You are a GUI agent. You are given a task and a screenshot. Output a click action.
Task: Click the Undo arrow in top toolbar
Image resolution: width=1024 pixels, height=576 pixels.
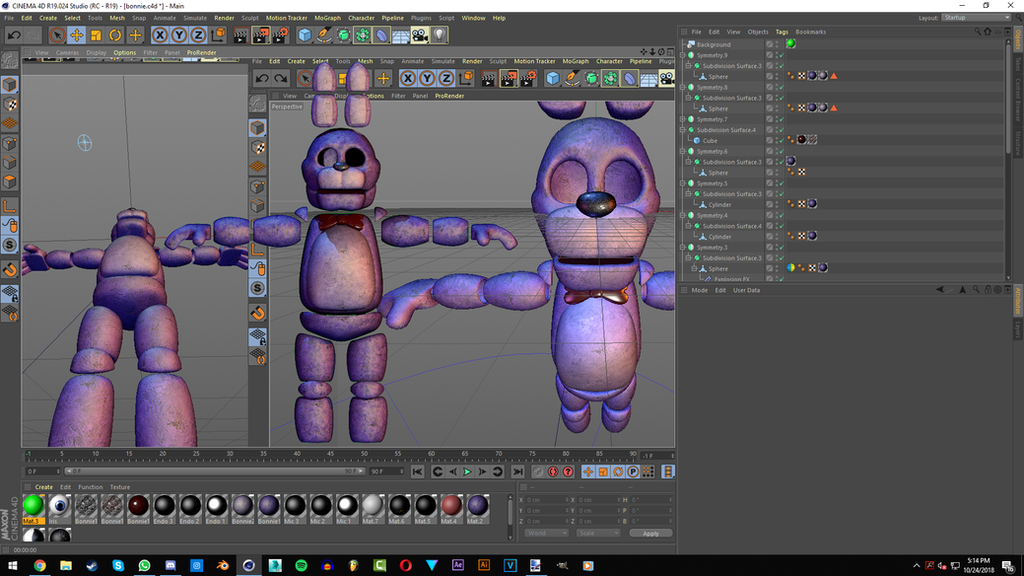click(x=14, y=35)
